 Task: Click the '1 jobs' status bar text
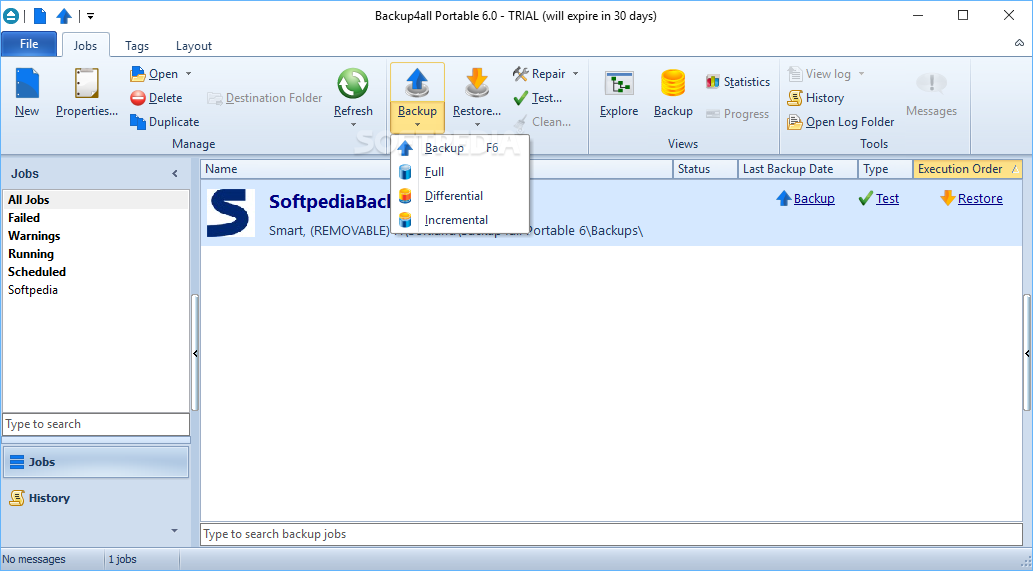[123, 559]
